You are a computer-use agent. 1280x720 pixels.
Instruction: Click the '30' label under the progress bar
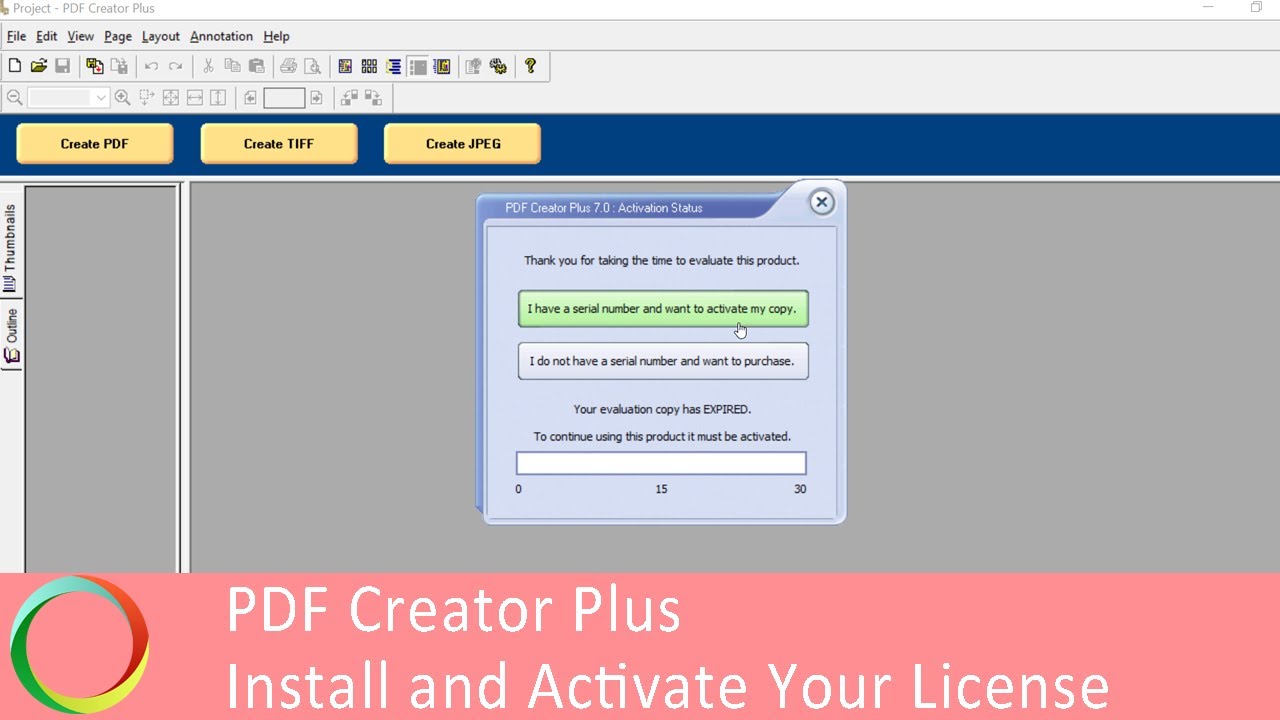(x=800, y=489)
